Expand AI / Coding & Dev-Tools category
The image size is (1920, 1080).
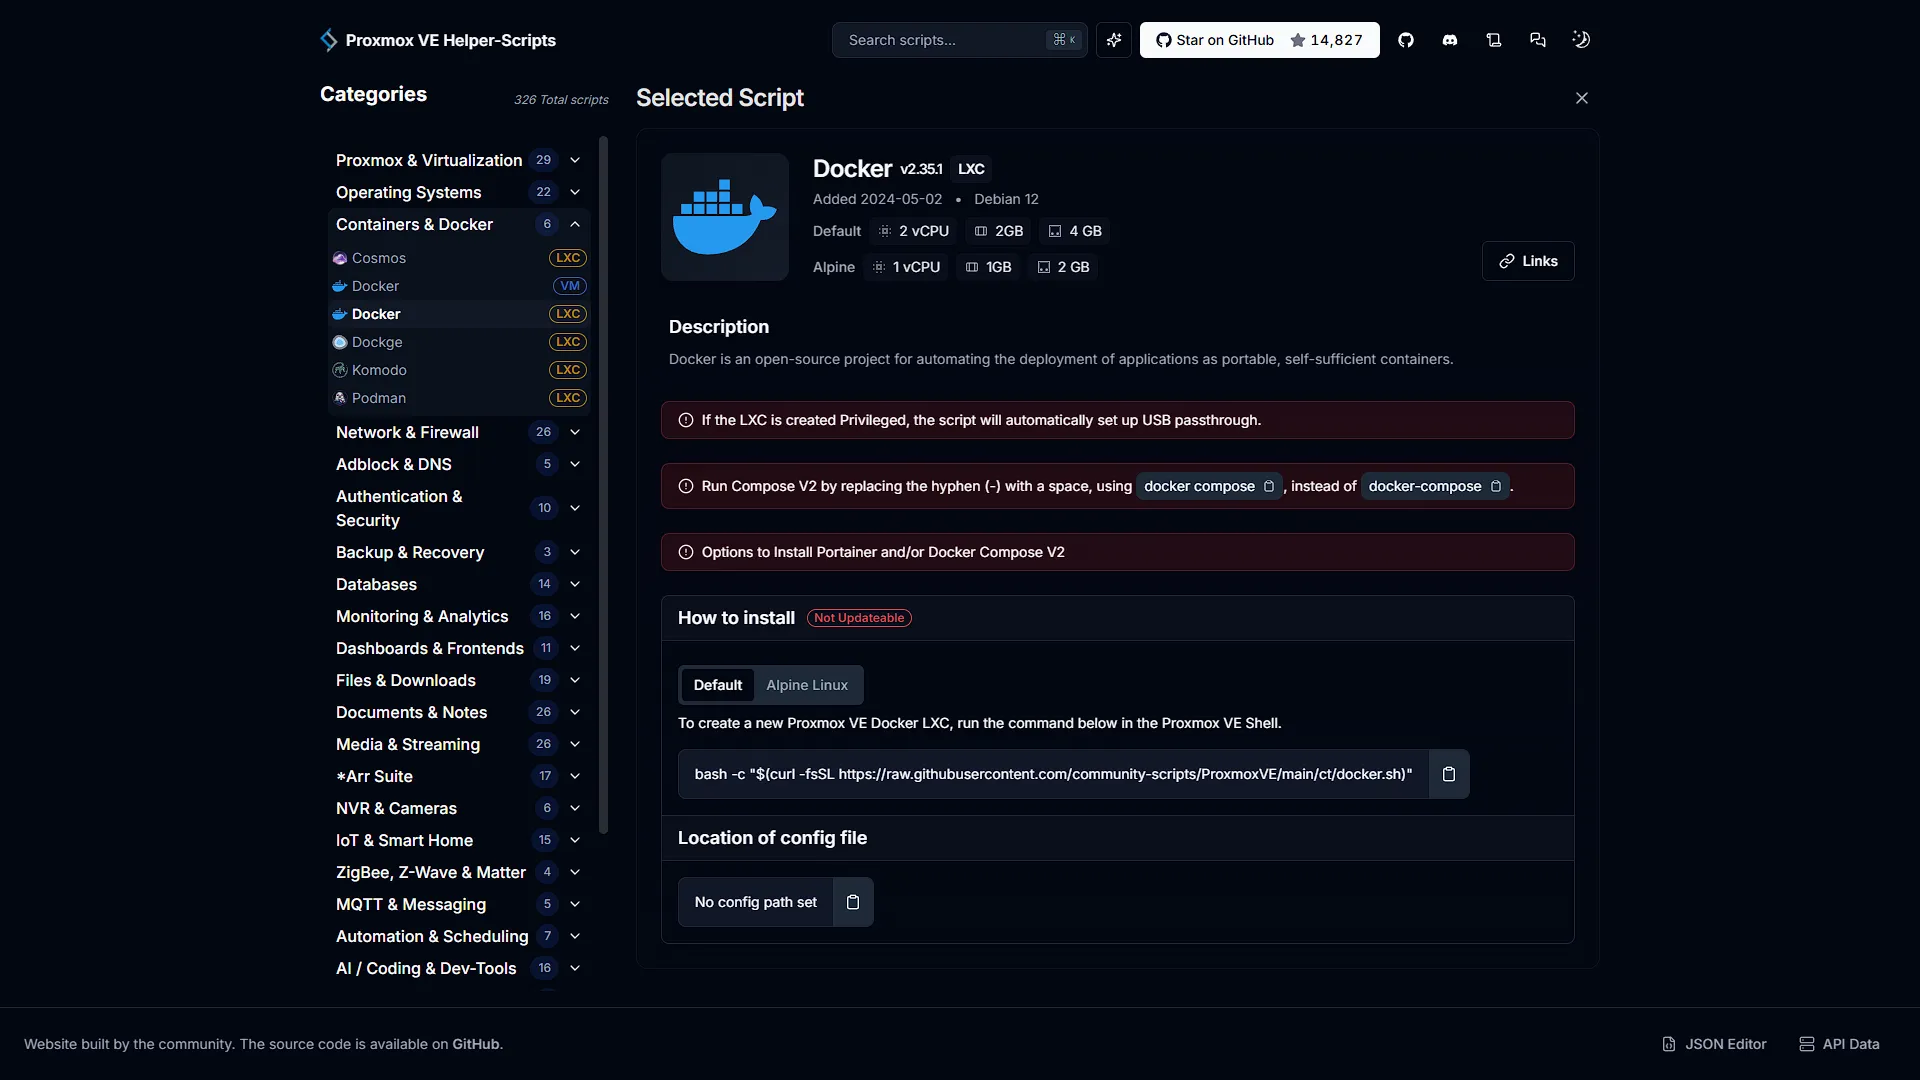click(x=459, y=968)
